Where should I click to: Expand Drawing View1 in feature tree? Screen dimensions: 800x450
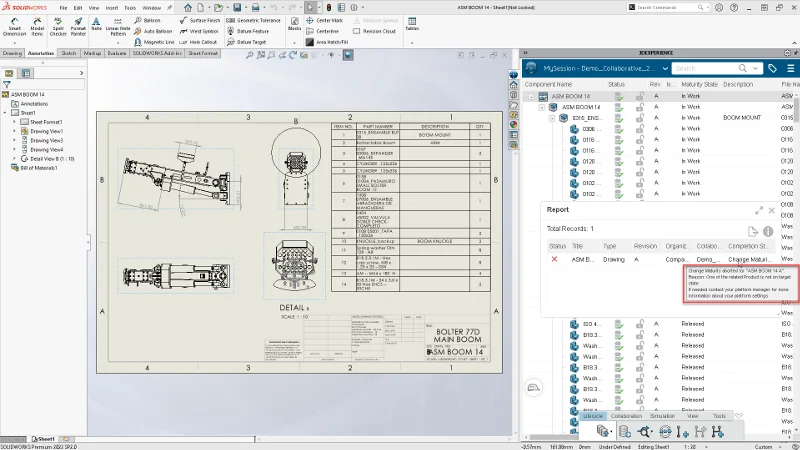(x=14, y=131)
